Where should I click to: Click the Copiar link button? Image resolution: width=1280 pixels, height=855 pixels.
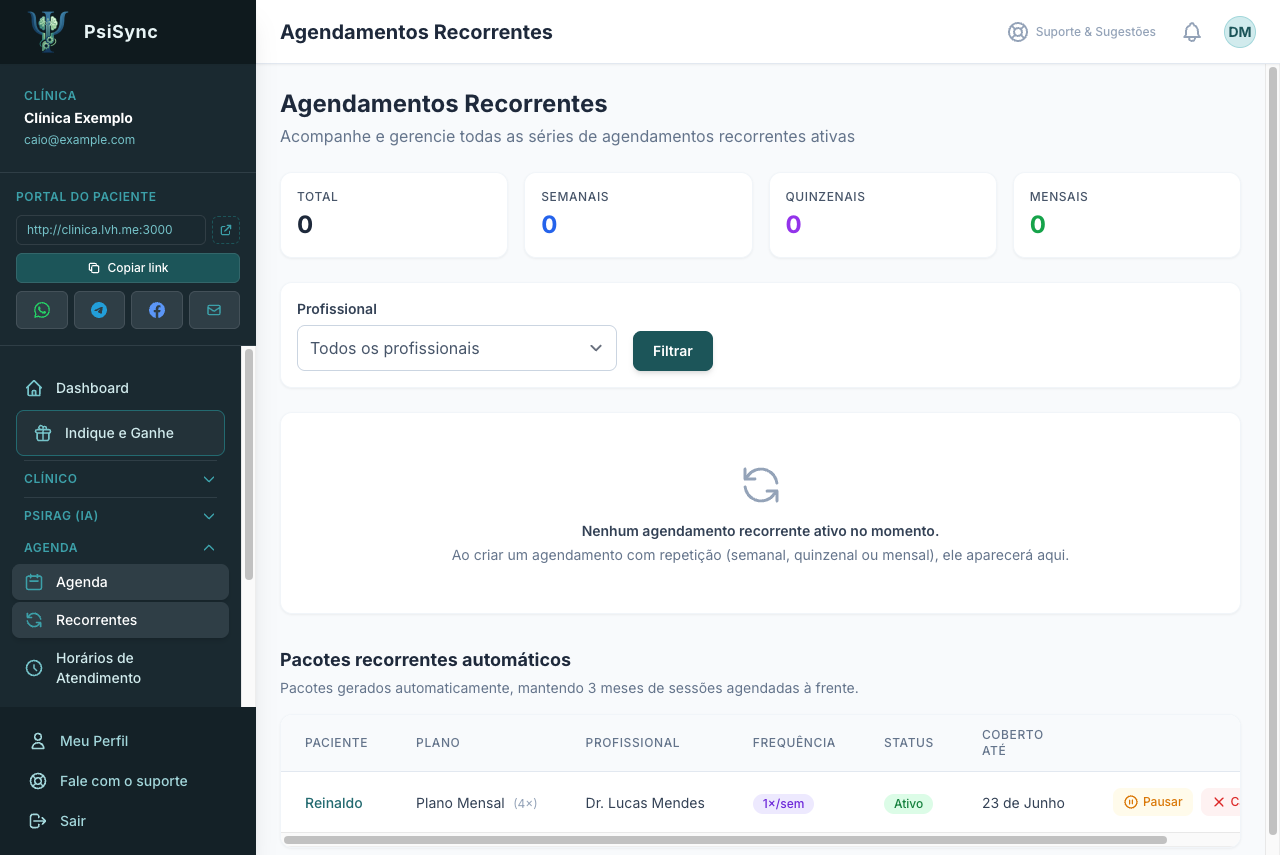tap(128, 268)
